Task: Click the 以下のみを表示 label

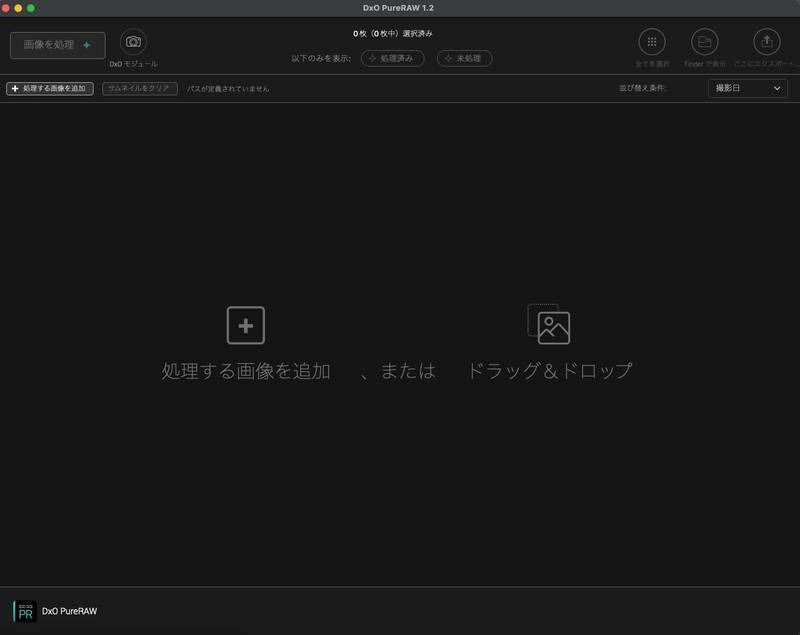Action: coord(321,59)
